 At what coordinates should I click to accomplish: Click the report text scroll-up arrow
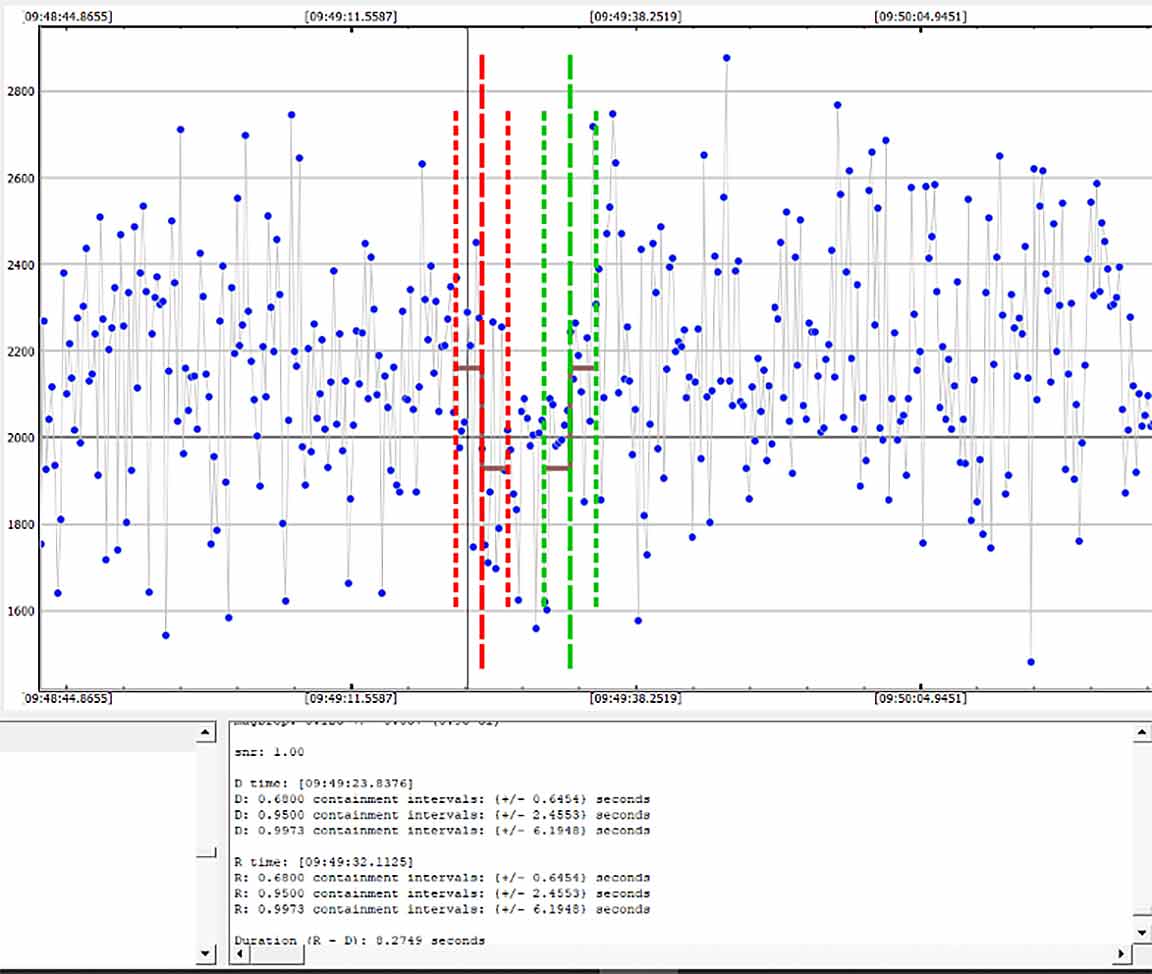click(1142, 732)
